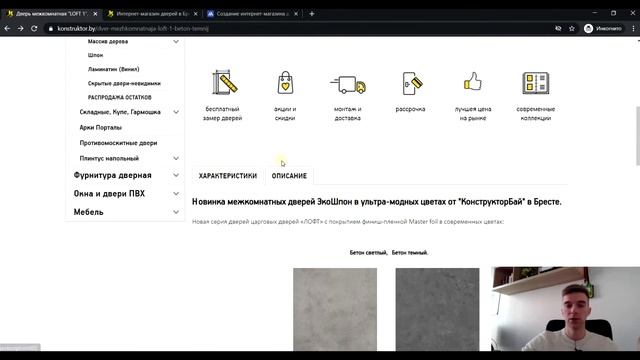Click the рассрочка caption
The width and height of the screenshot is (640, 360).
410,109
